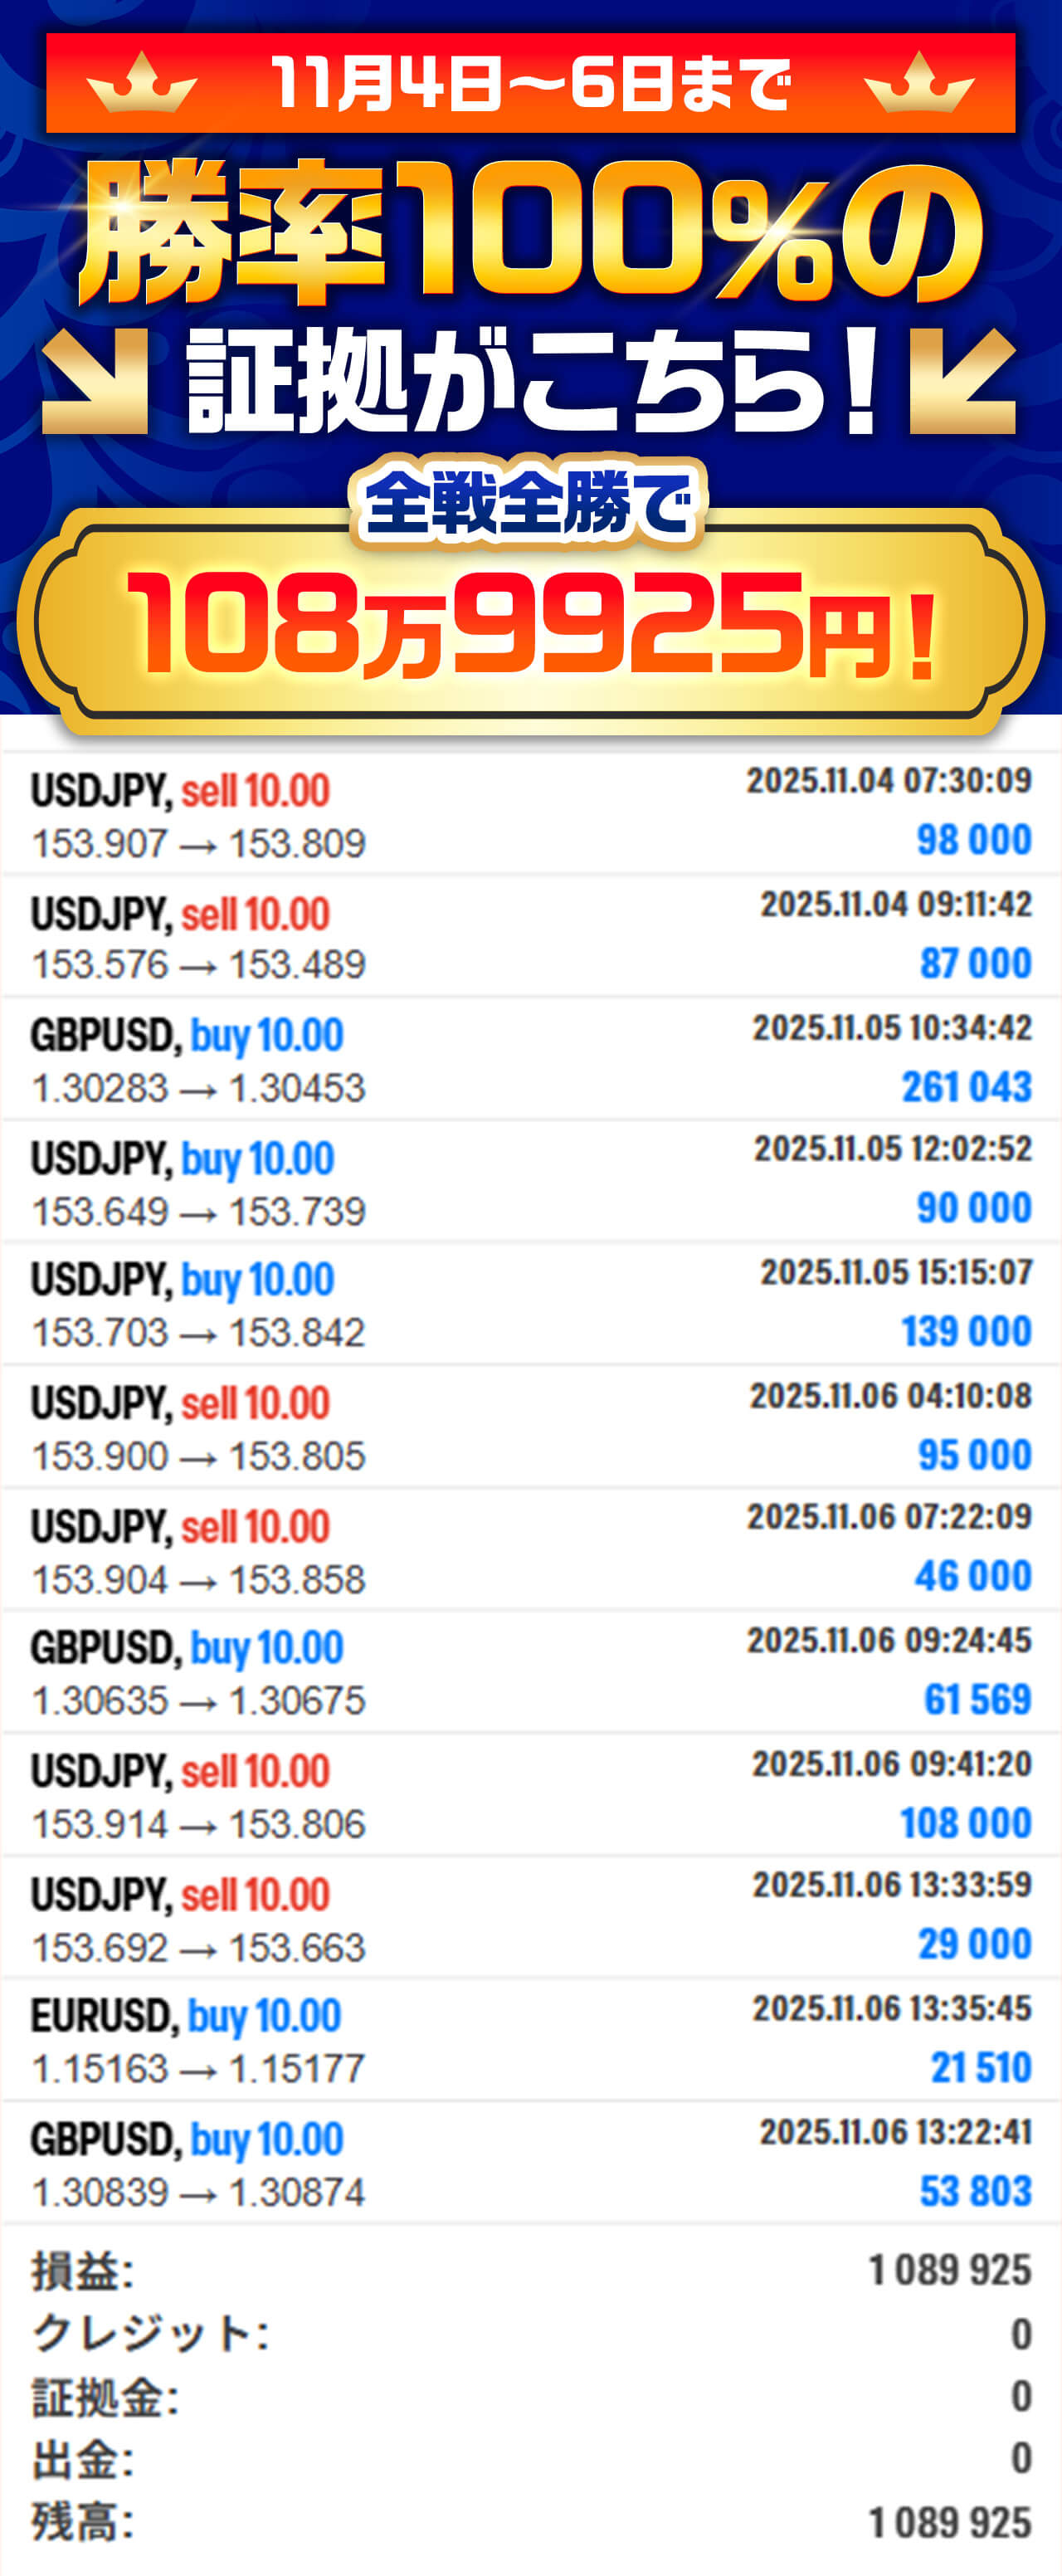1062x2576 pixels.
Task: Select the USDJPY buy trade at 12:02:52
Action: (531, 1183)
